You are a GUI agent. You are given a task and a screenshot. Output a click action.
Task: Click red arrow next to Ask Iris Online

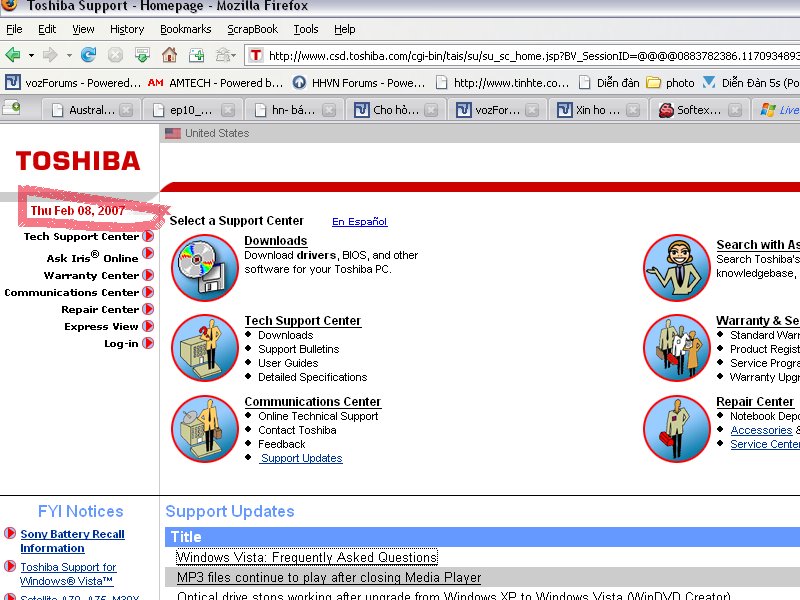click(148, 253)
